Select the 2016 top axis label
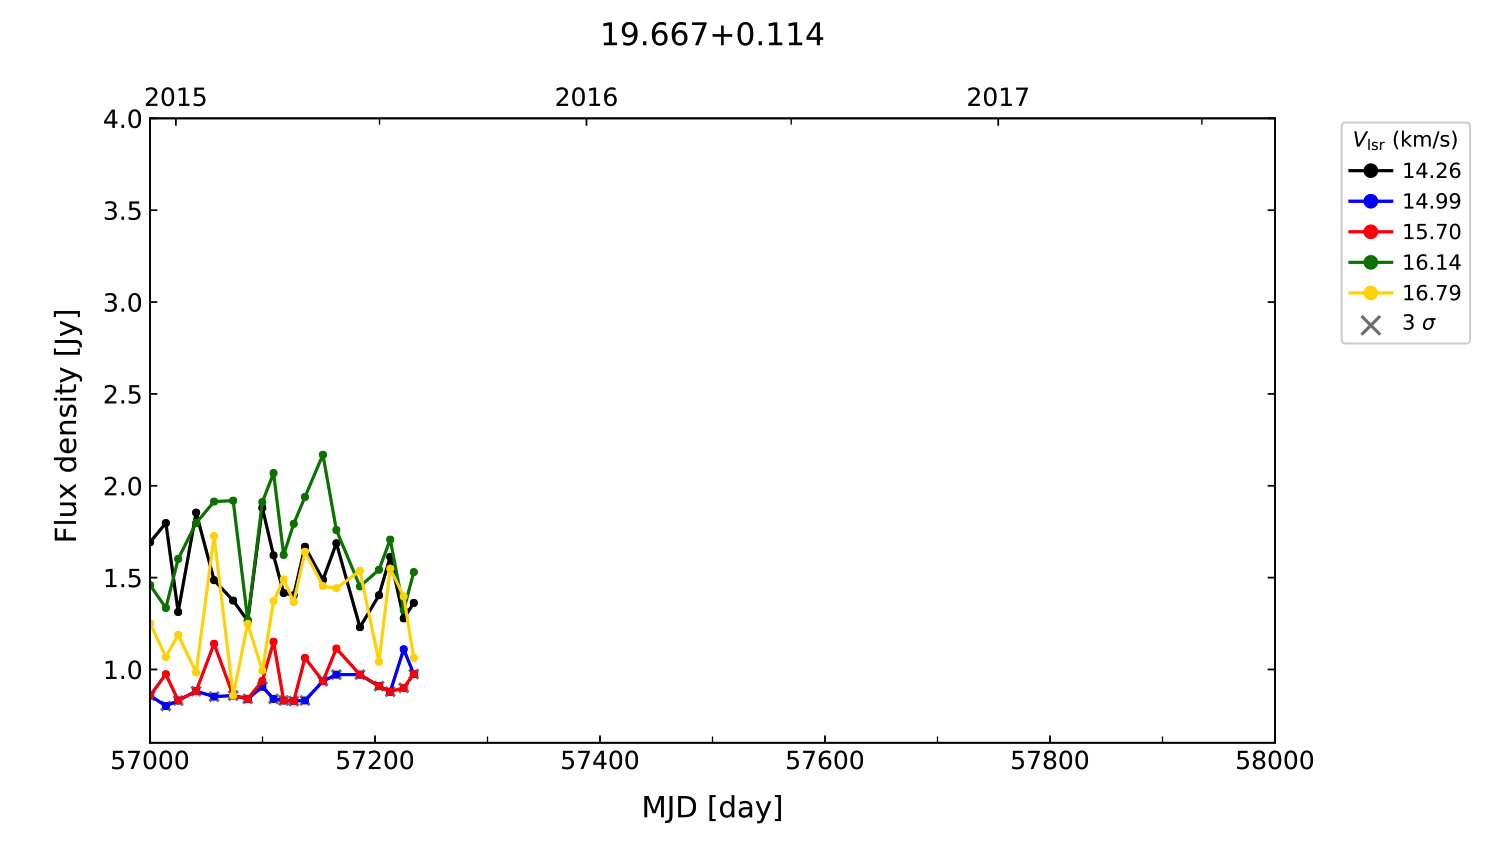Image resolution: width=1500 pixels, height=844 pixels. (x=586, y=97)
